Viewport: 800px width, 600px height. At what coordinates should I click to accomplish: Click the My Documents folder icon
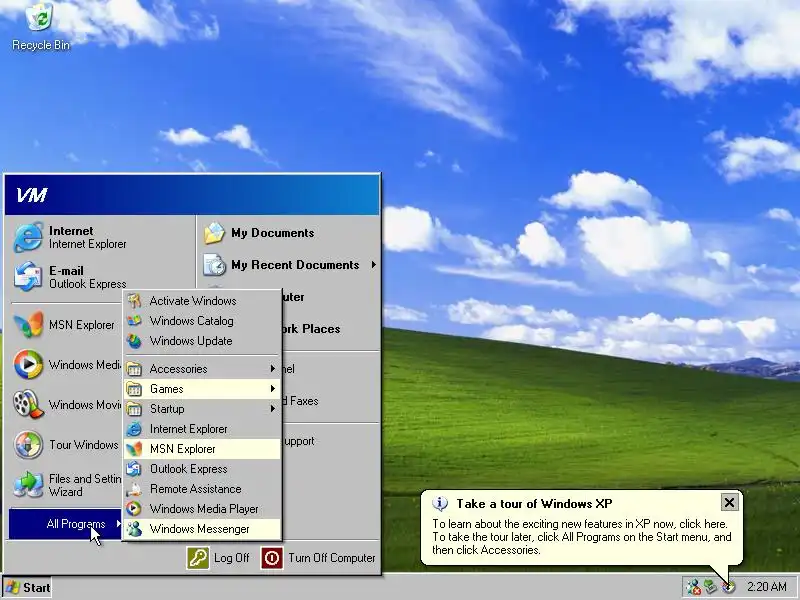(214, 233)
